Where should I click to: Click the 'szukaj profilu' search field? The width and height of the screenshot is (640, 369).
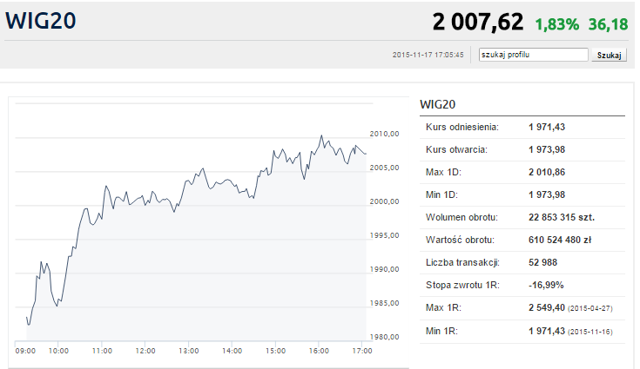pos(533,55)
